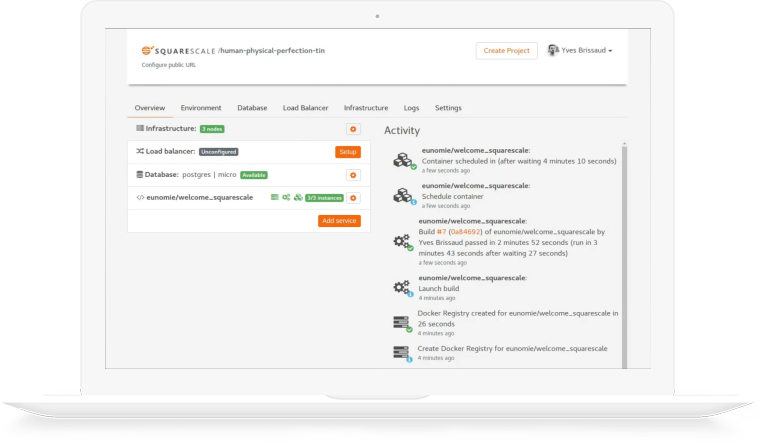Image resolution: width=762 pixels, height=443 pixels.
Task: Click the Launch build gears icon
Action: coord(401,287)
